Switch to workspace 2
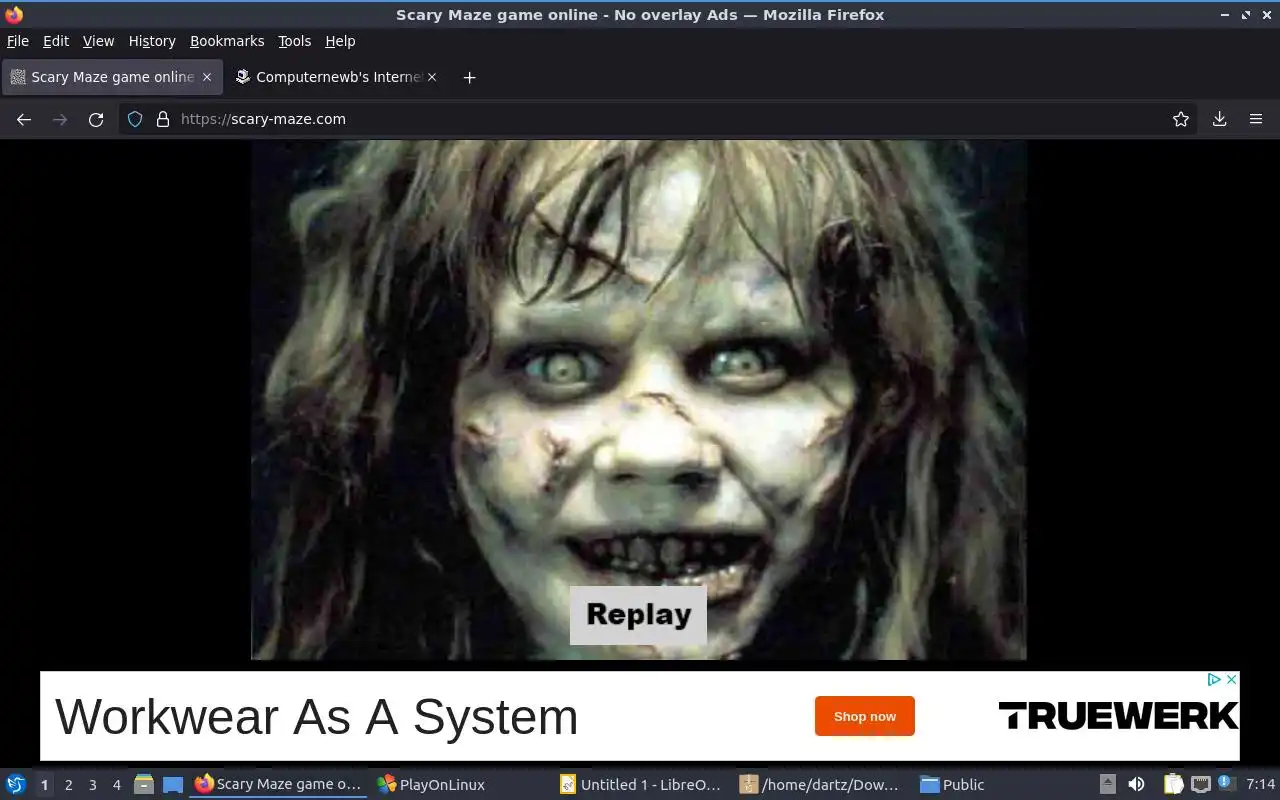 coord(69,785)
